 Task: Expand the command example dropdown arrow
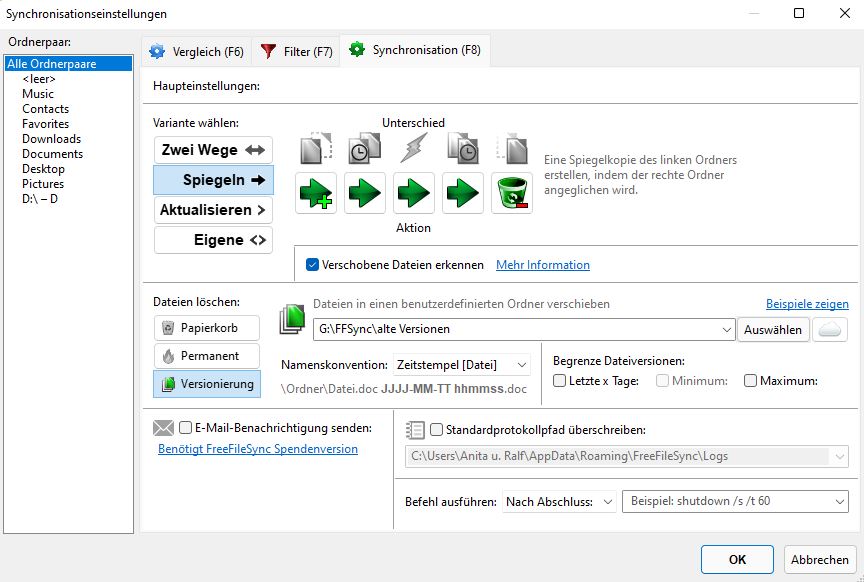pos(839,502)
